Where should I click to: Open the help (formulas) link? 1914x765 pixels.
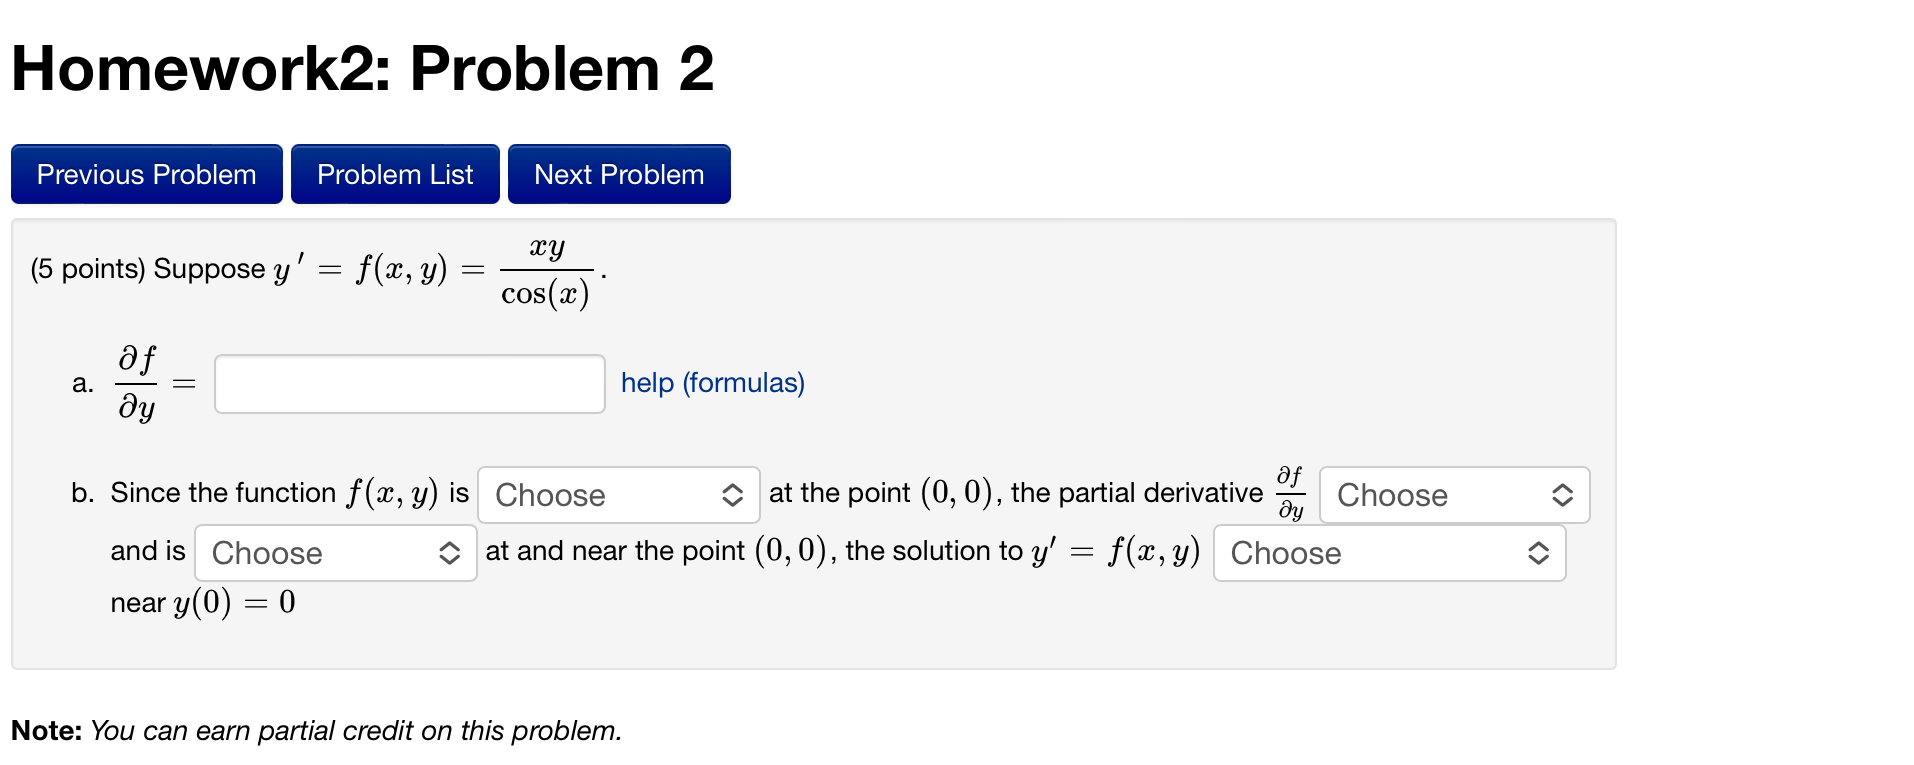pyautogui.click(x=711, y=383)
